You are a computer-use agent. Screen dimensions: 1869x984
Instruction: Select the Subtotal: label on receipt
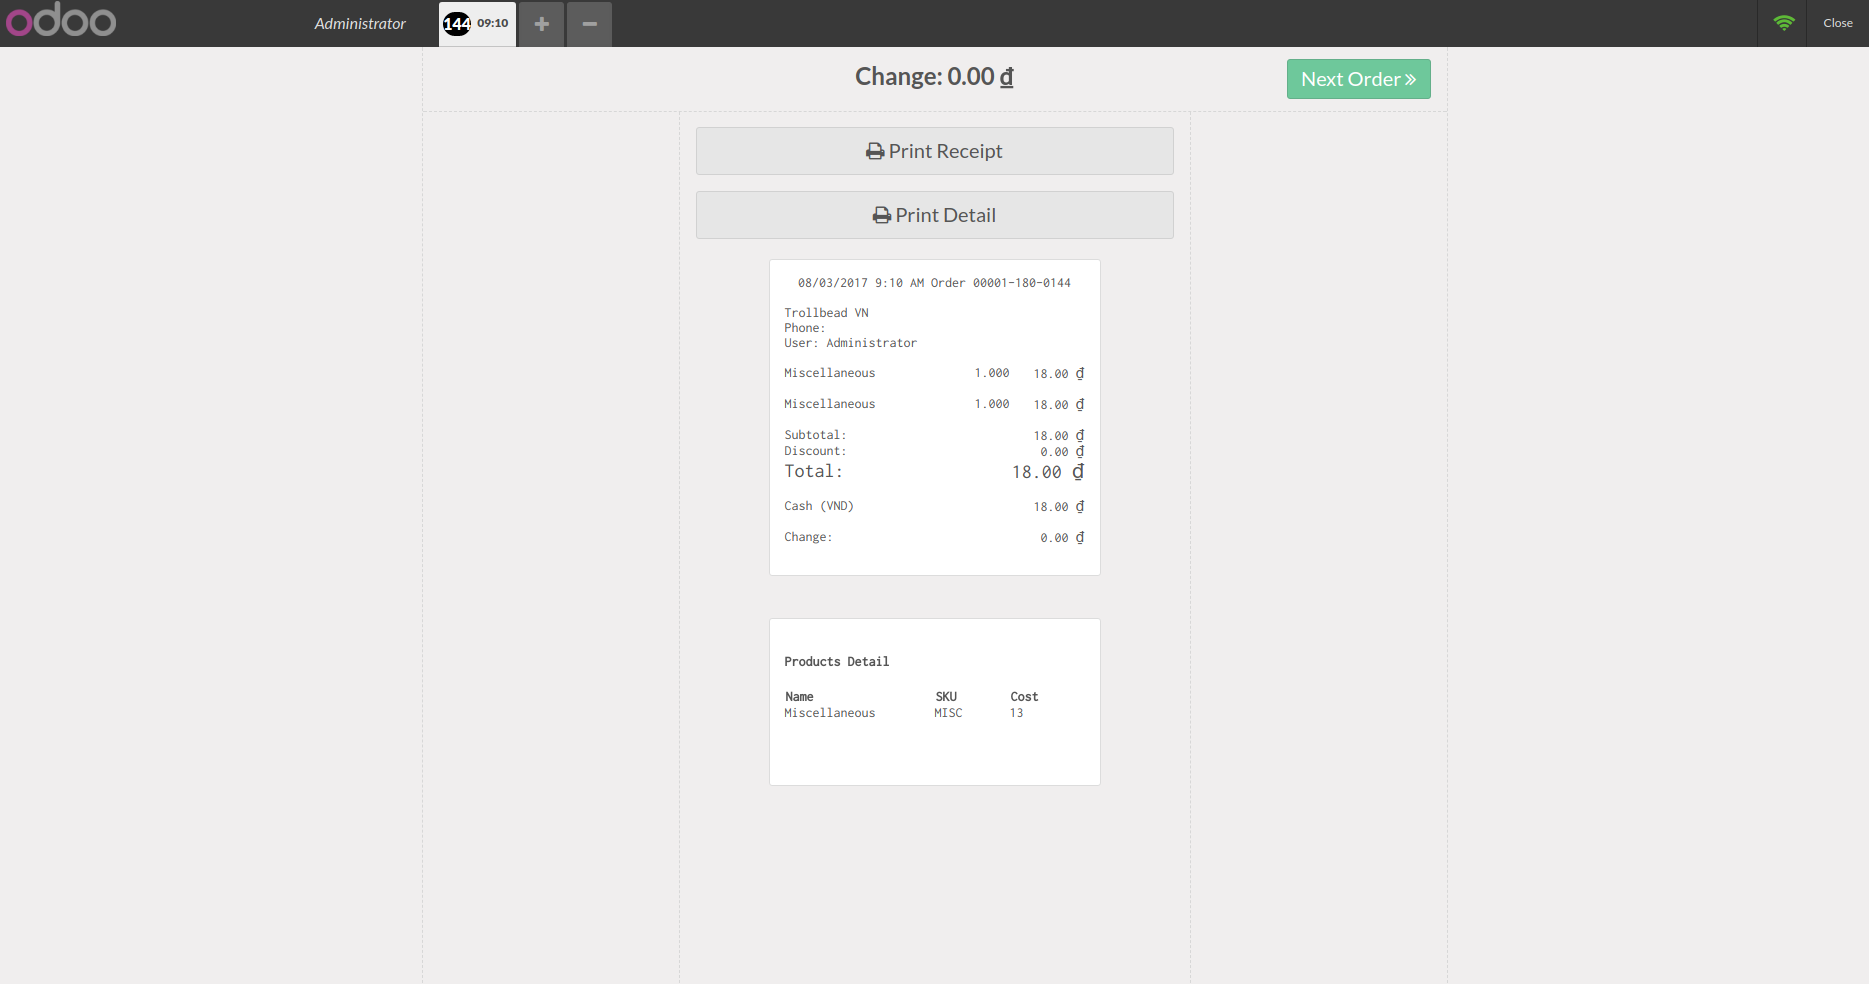(x=815, y=435)
